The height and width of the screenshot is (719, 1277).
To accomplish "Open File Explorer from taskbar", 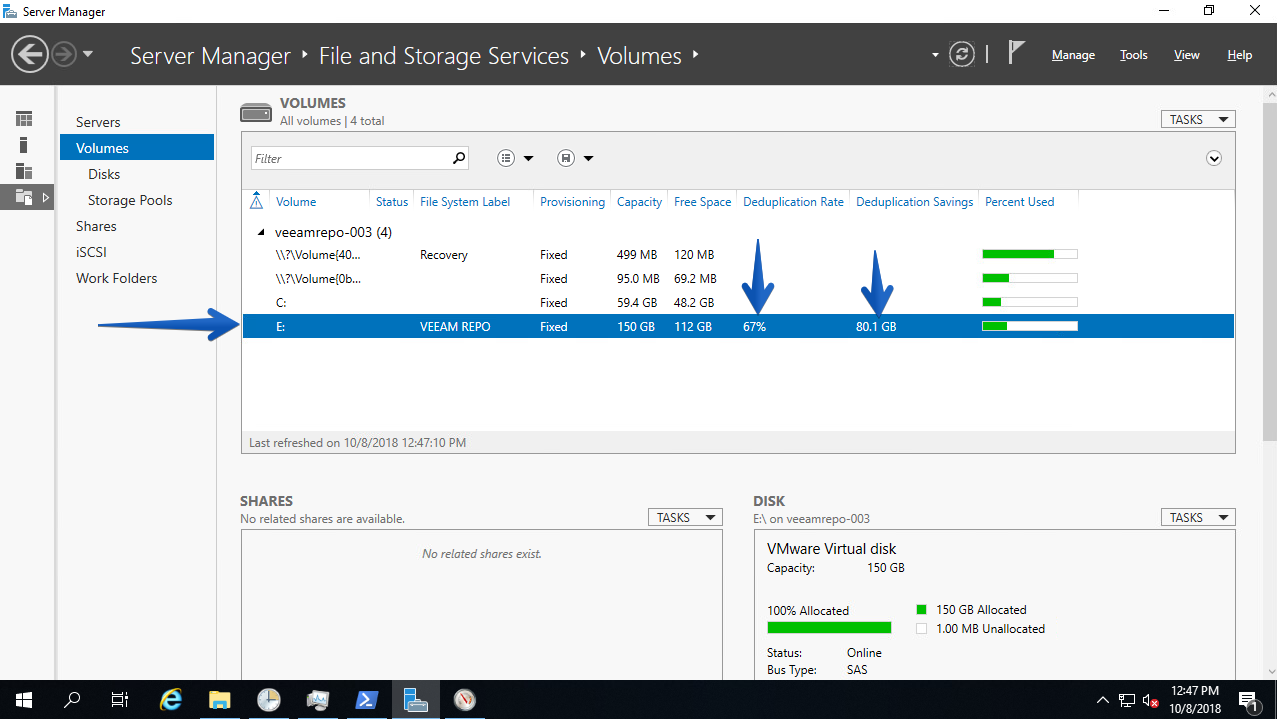I will (x=220, y=700).
